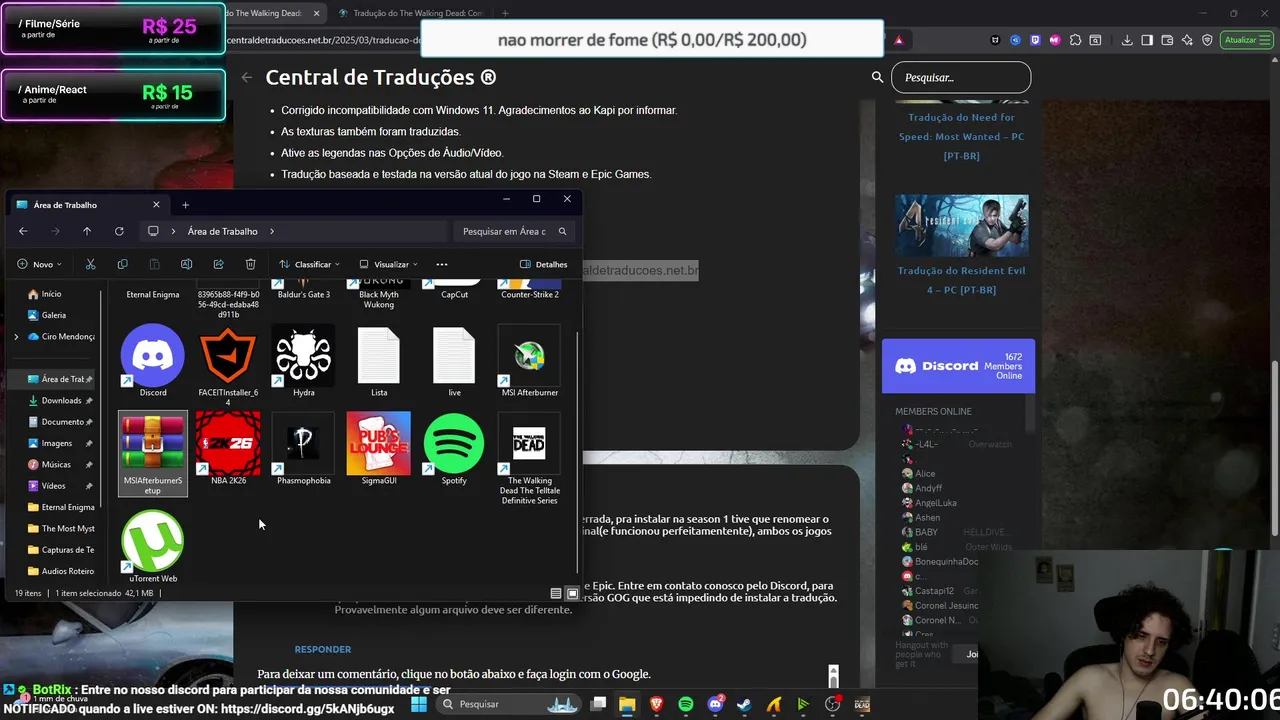Refresh the Explorer folder view
Screen dimensions: 1280x720
point(119,231)
